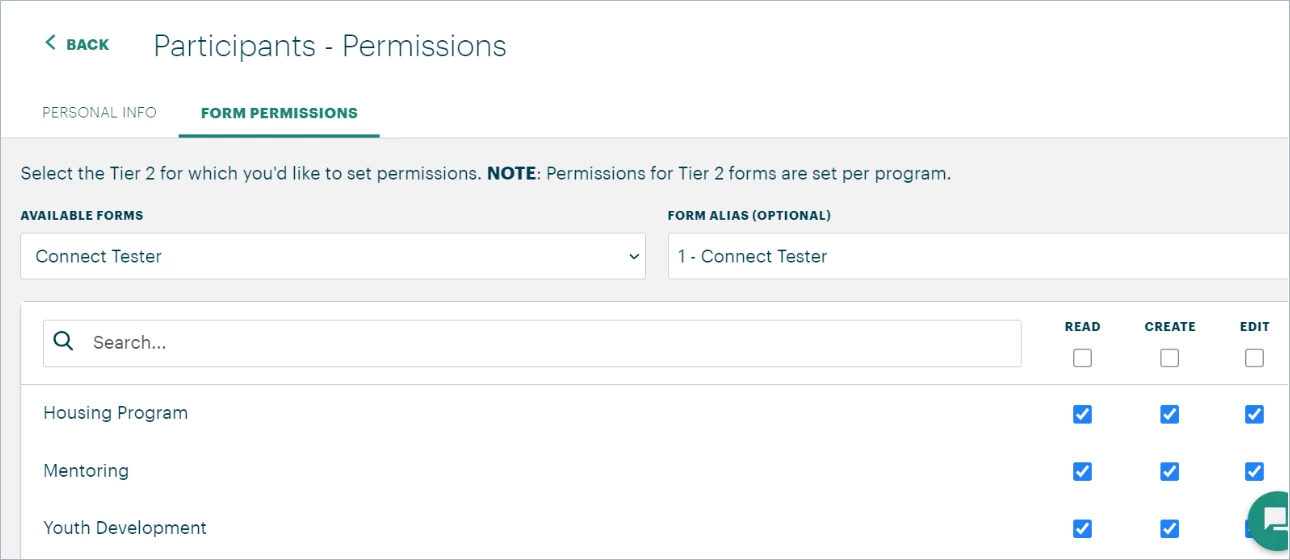Uncheck Edit for Mentoring

pyautogui.click(x=1254, y=471)
